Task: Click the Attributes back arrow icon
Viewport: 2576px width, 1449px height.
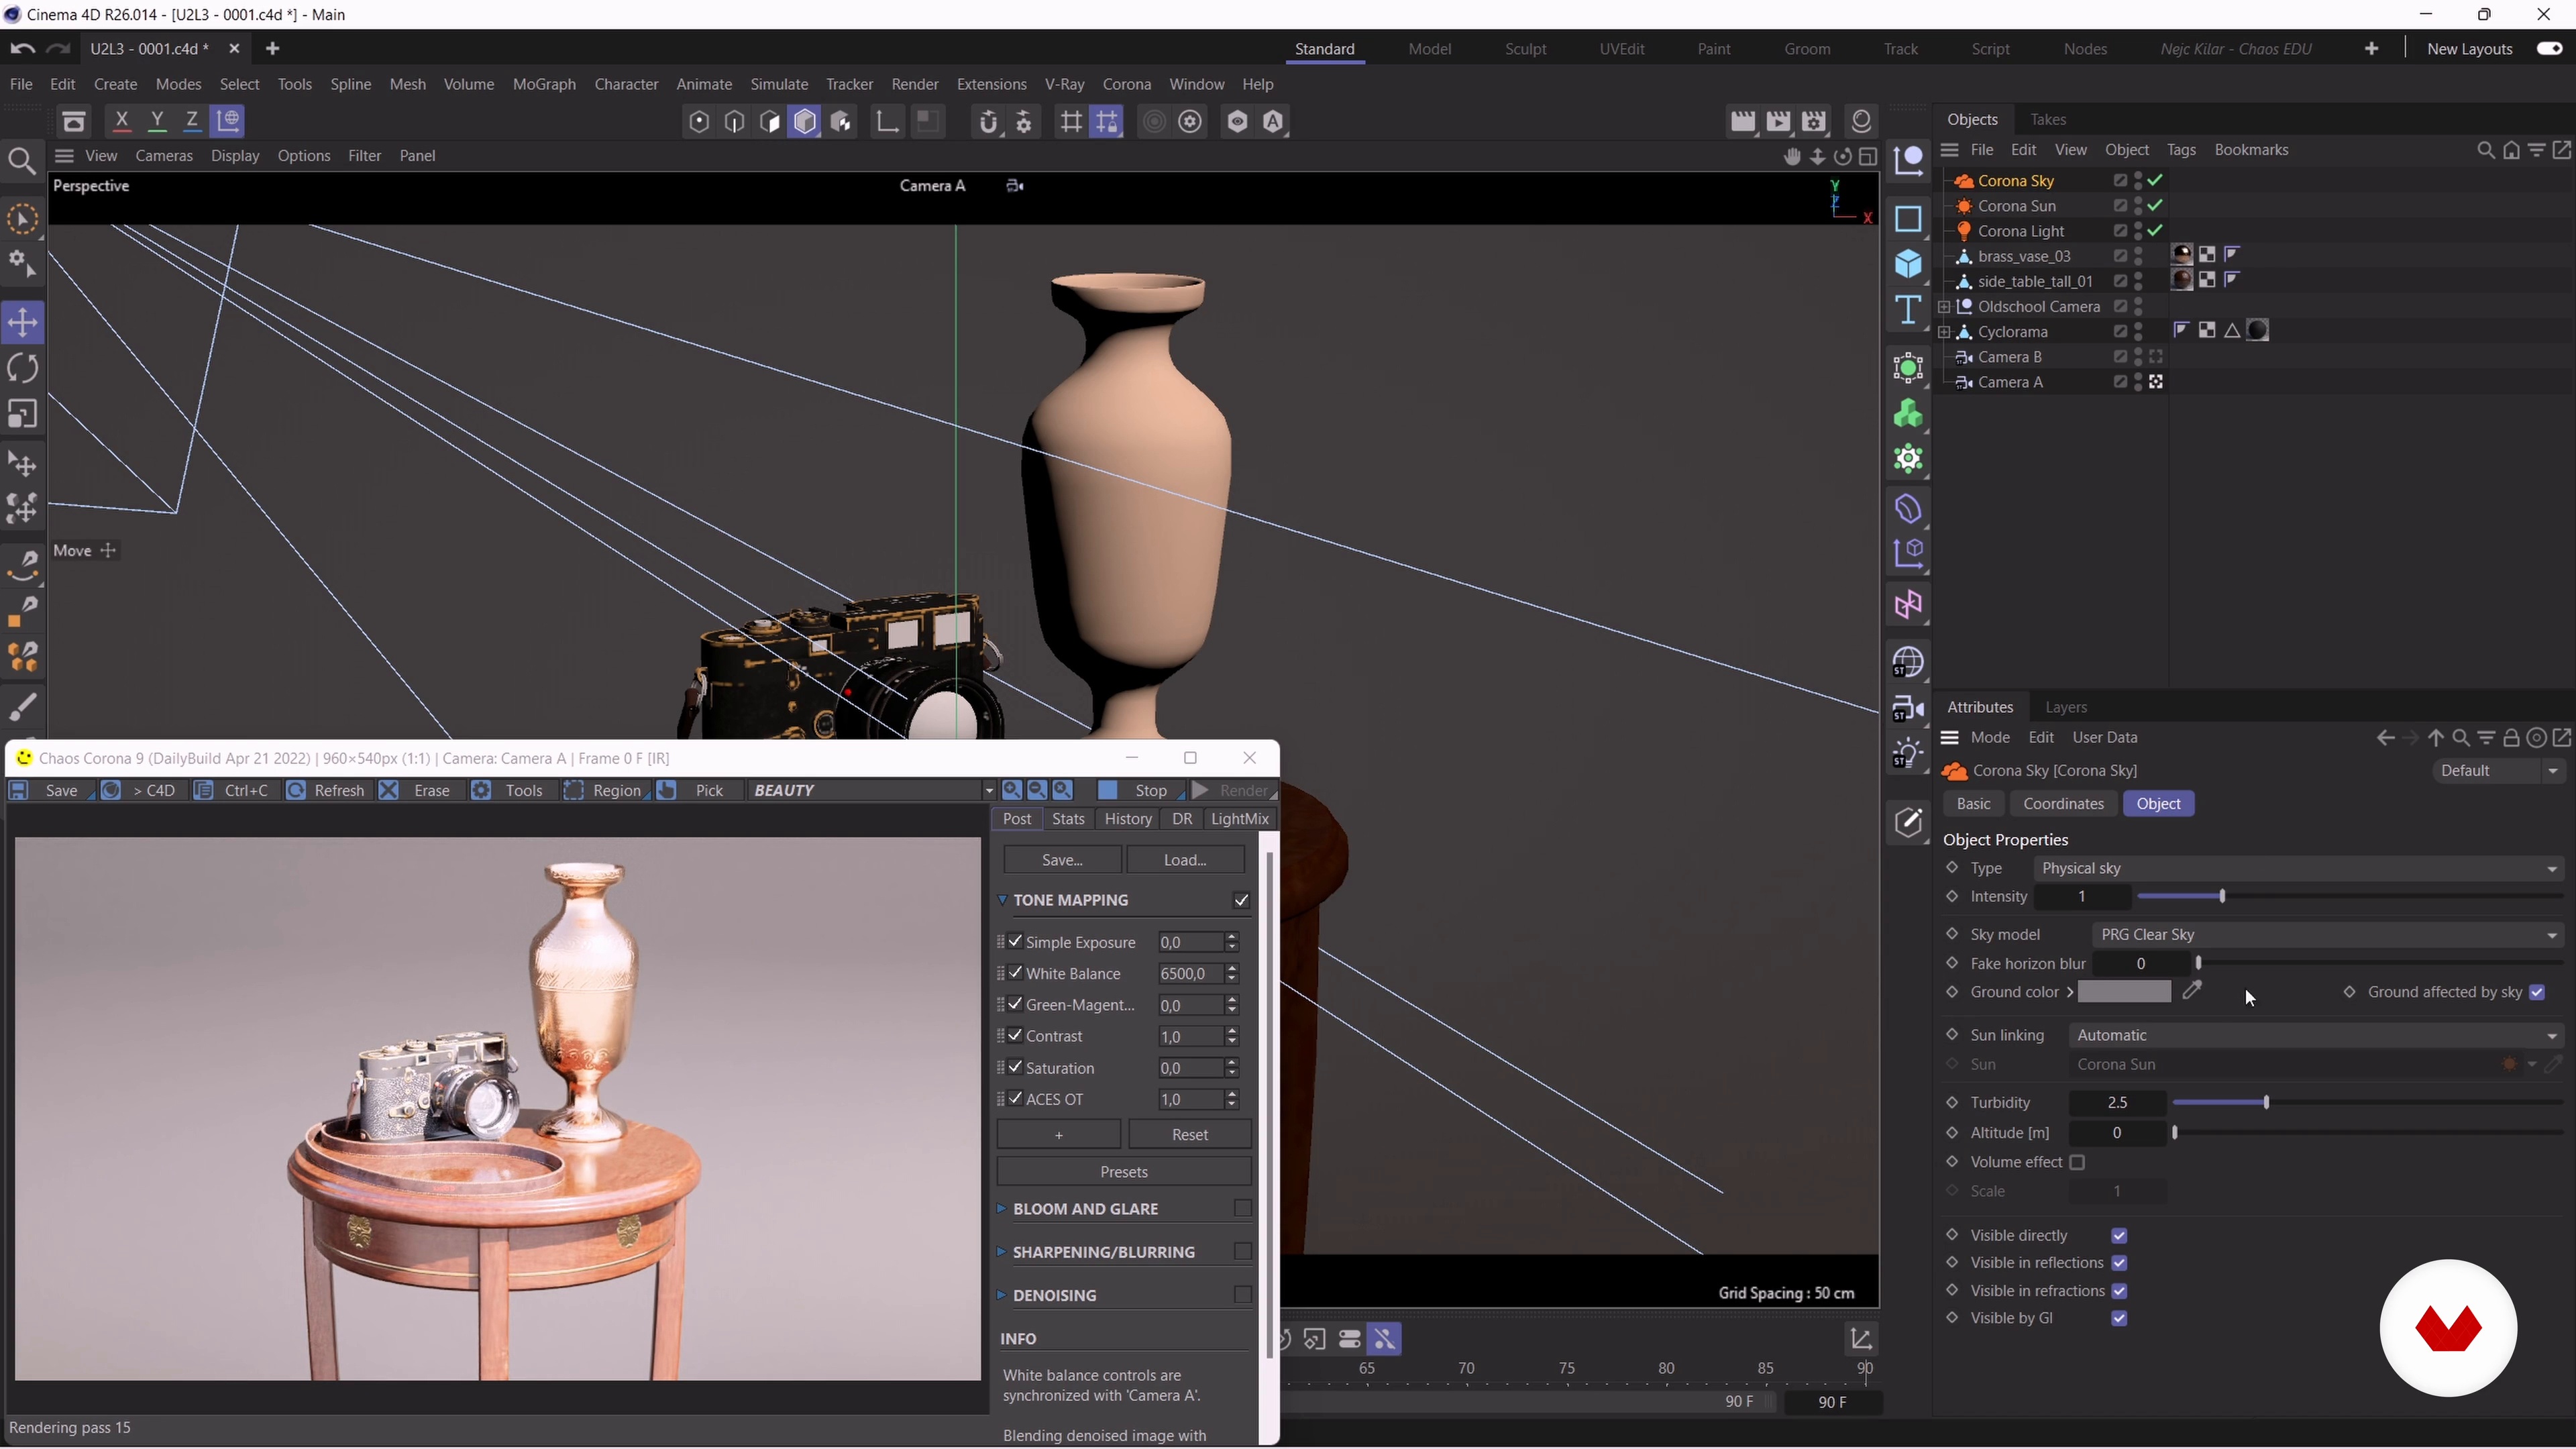Action: click(2385, 739)
